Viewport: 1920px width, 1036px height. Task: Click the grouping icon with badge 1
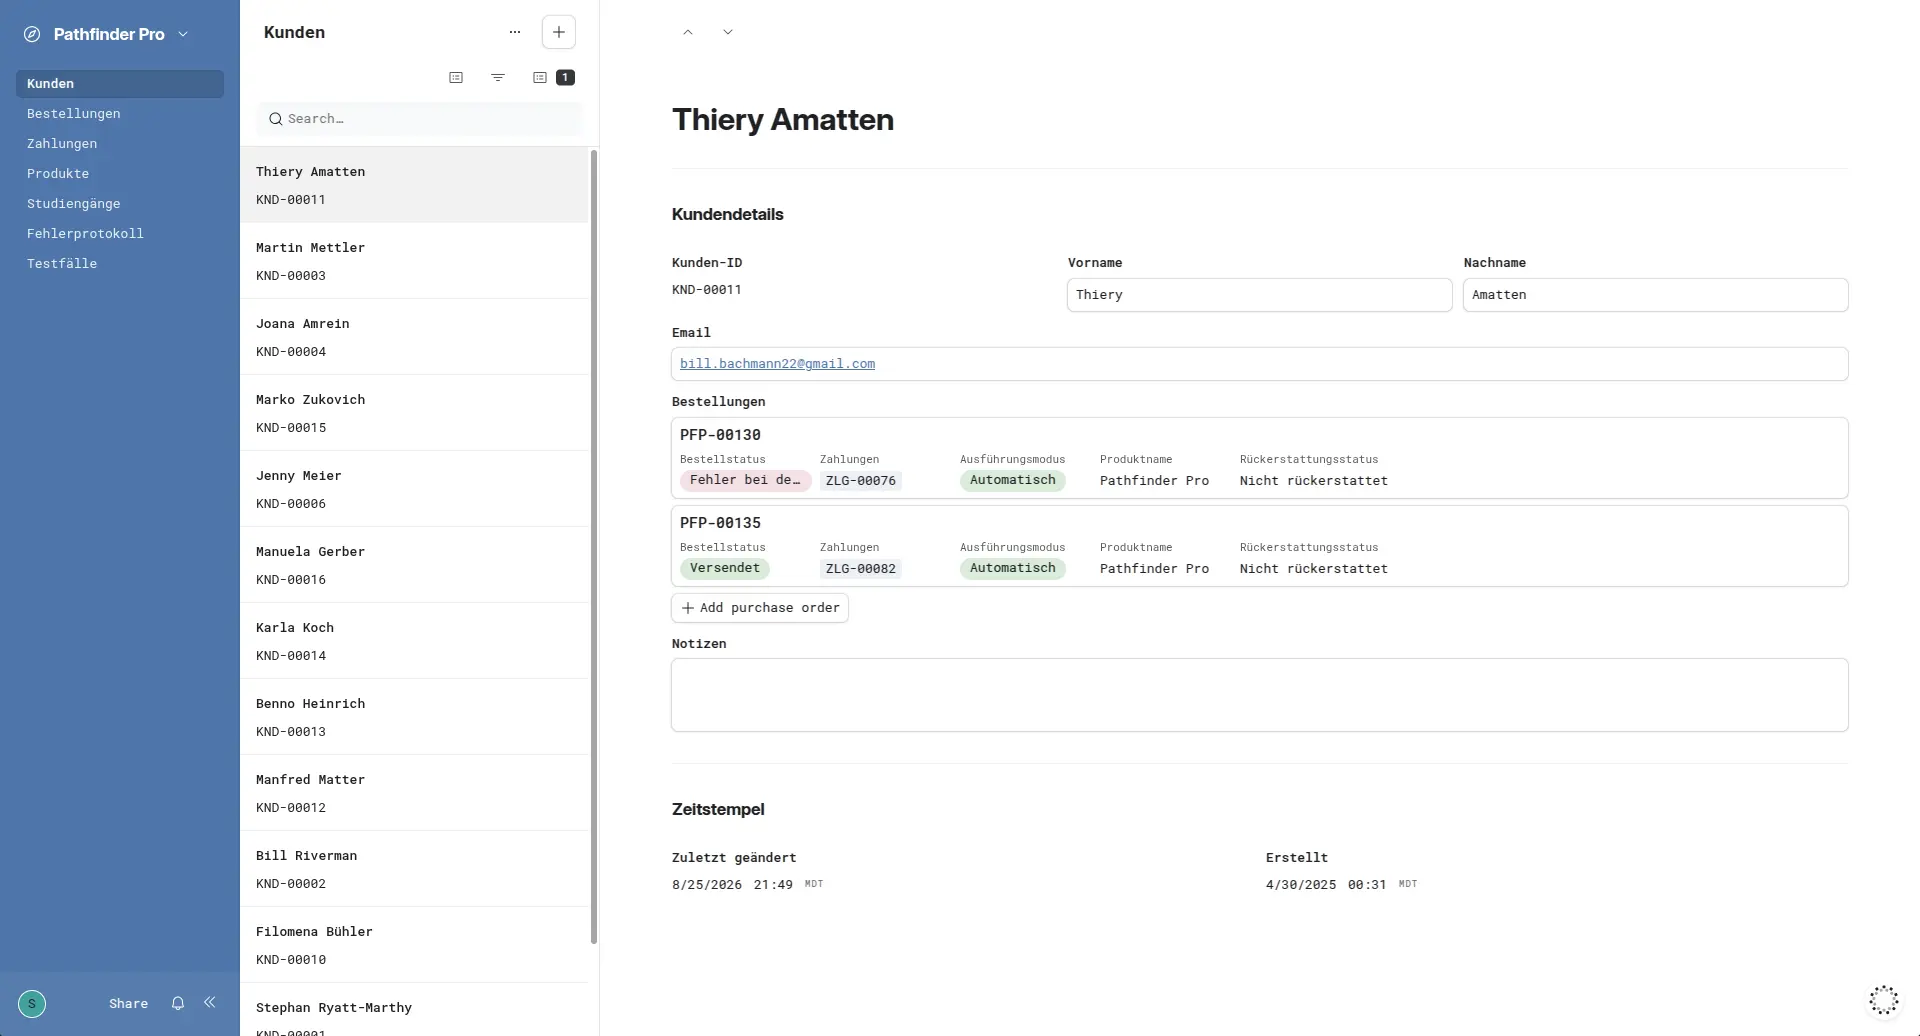tap(553, 77)
